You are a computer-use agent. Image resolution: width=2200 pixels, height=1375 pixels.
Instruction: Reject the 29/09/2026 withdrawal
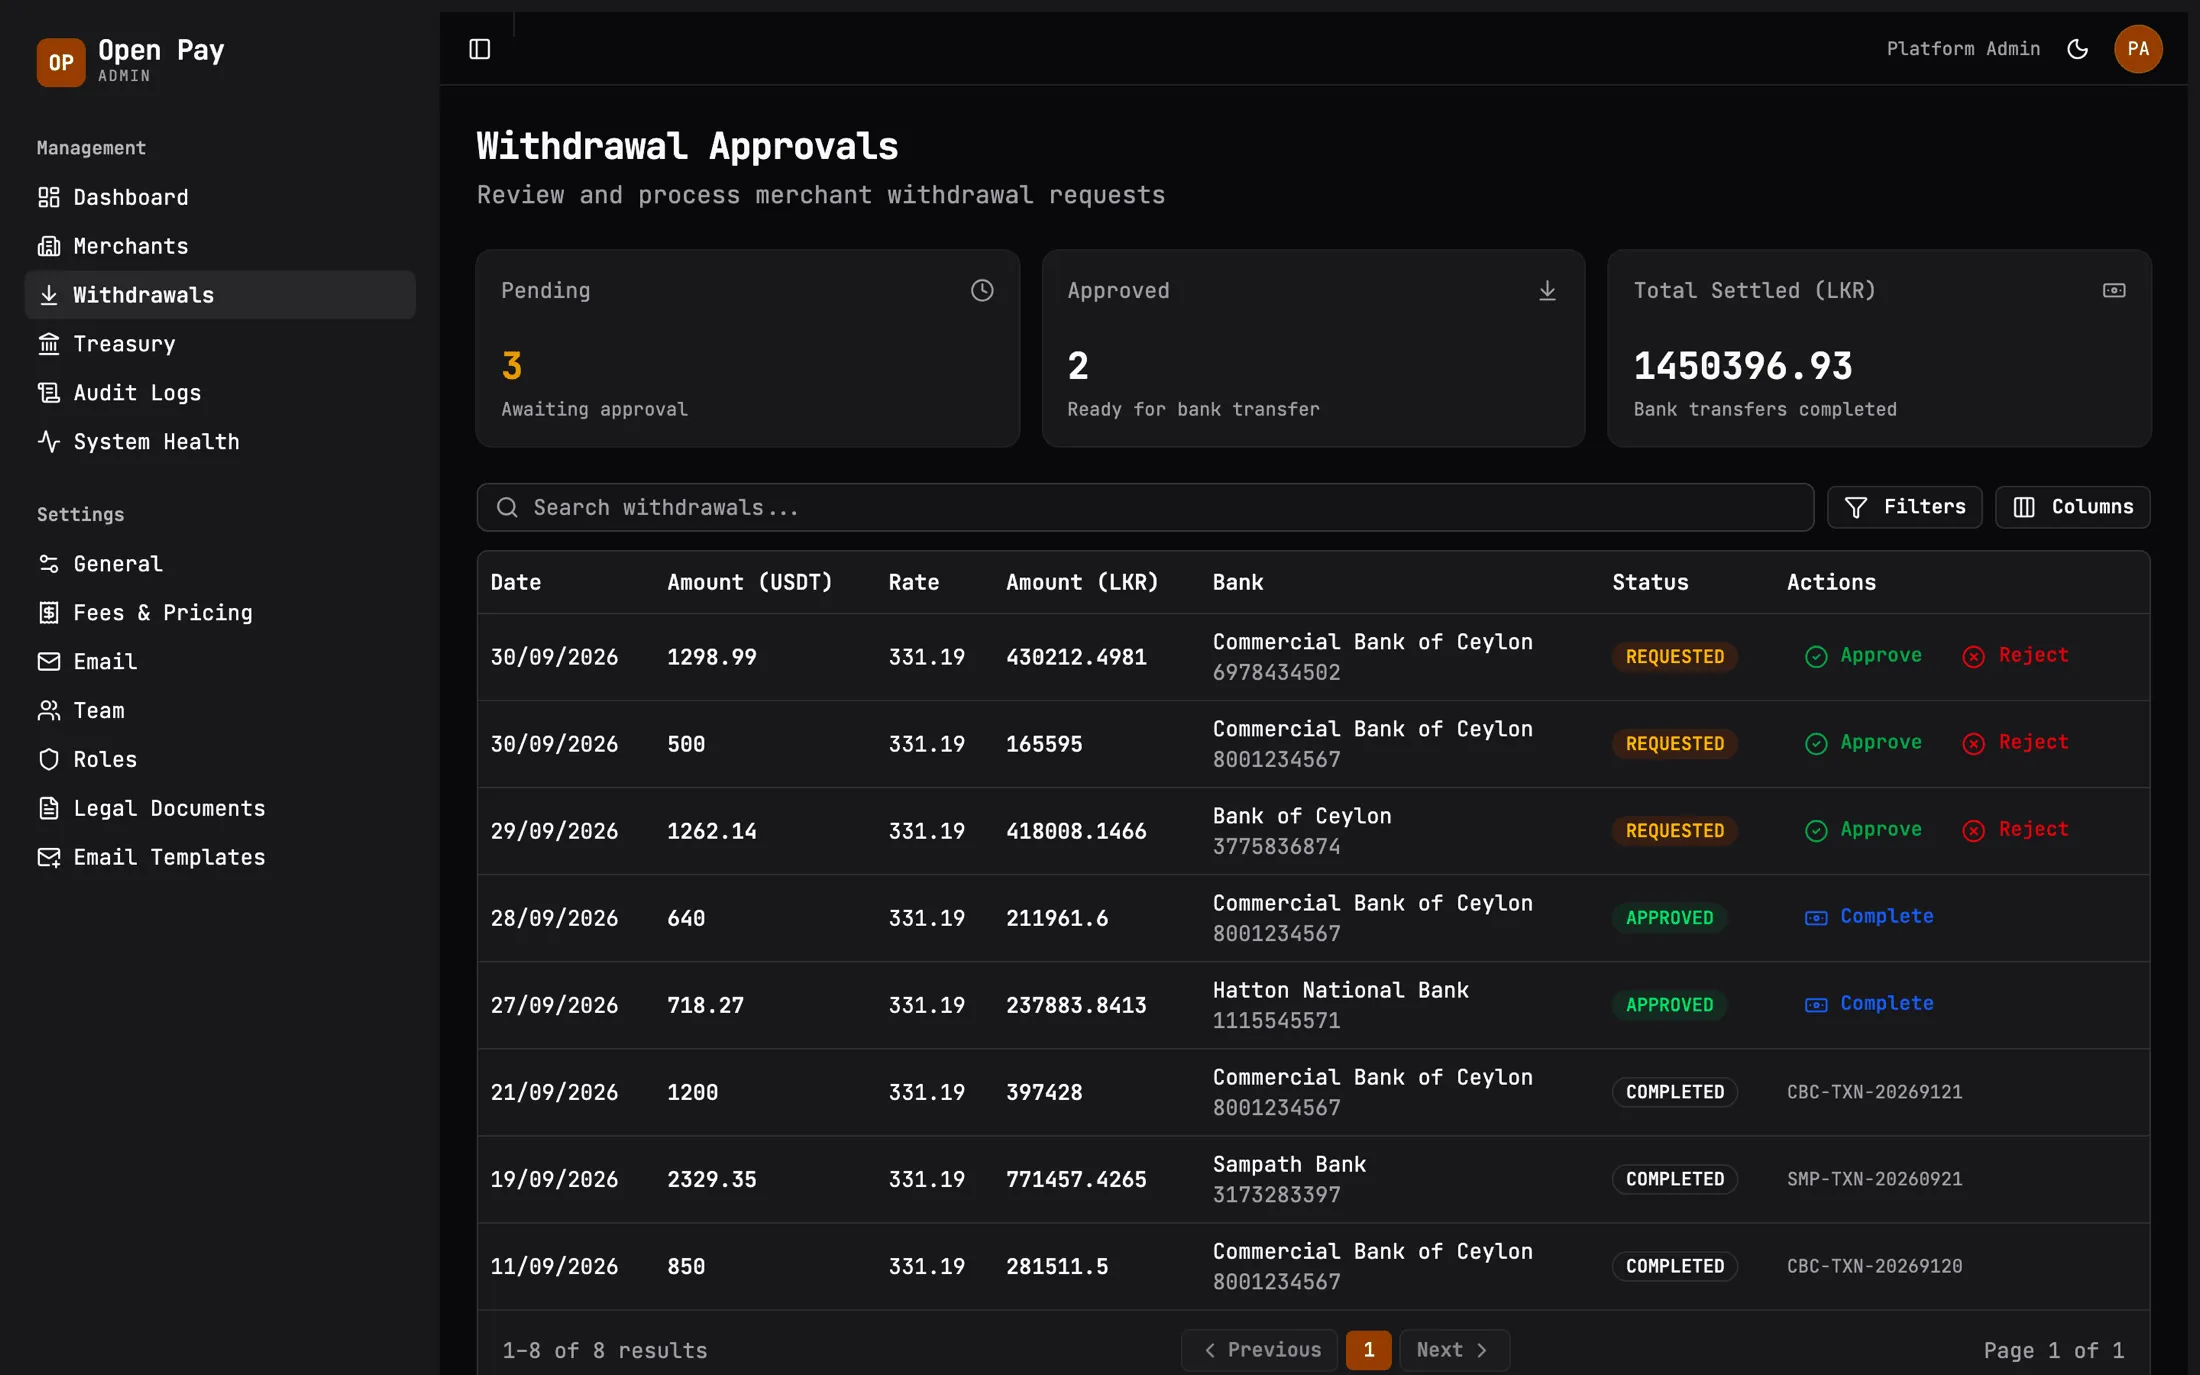[x=2015, y=830]
